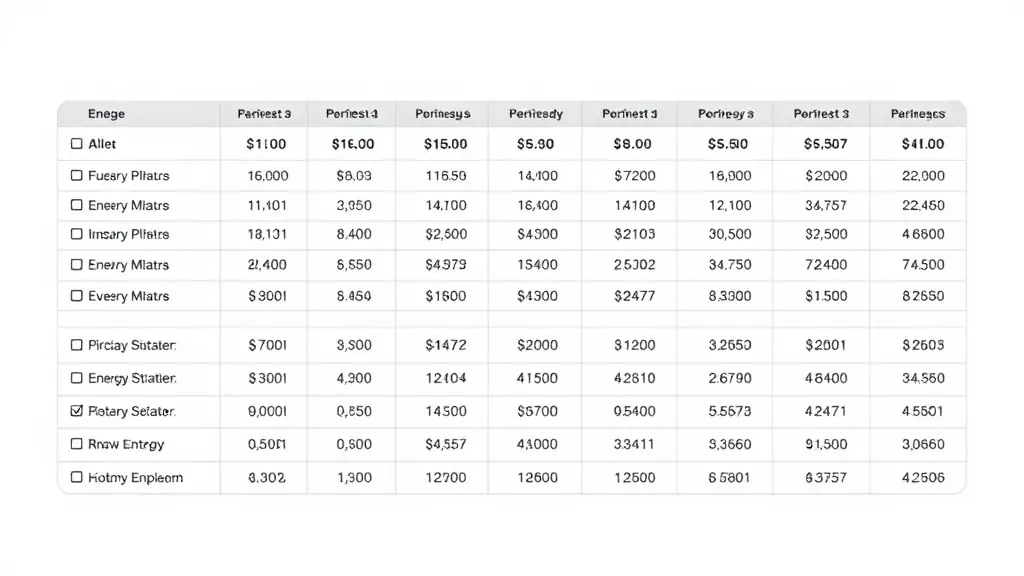Click the 12700 cell in Hotmy Enpleom row
1024x576 pixels.
pyautogui.click(x=445, y=477)
